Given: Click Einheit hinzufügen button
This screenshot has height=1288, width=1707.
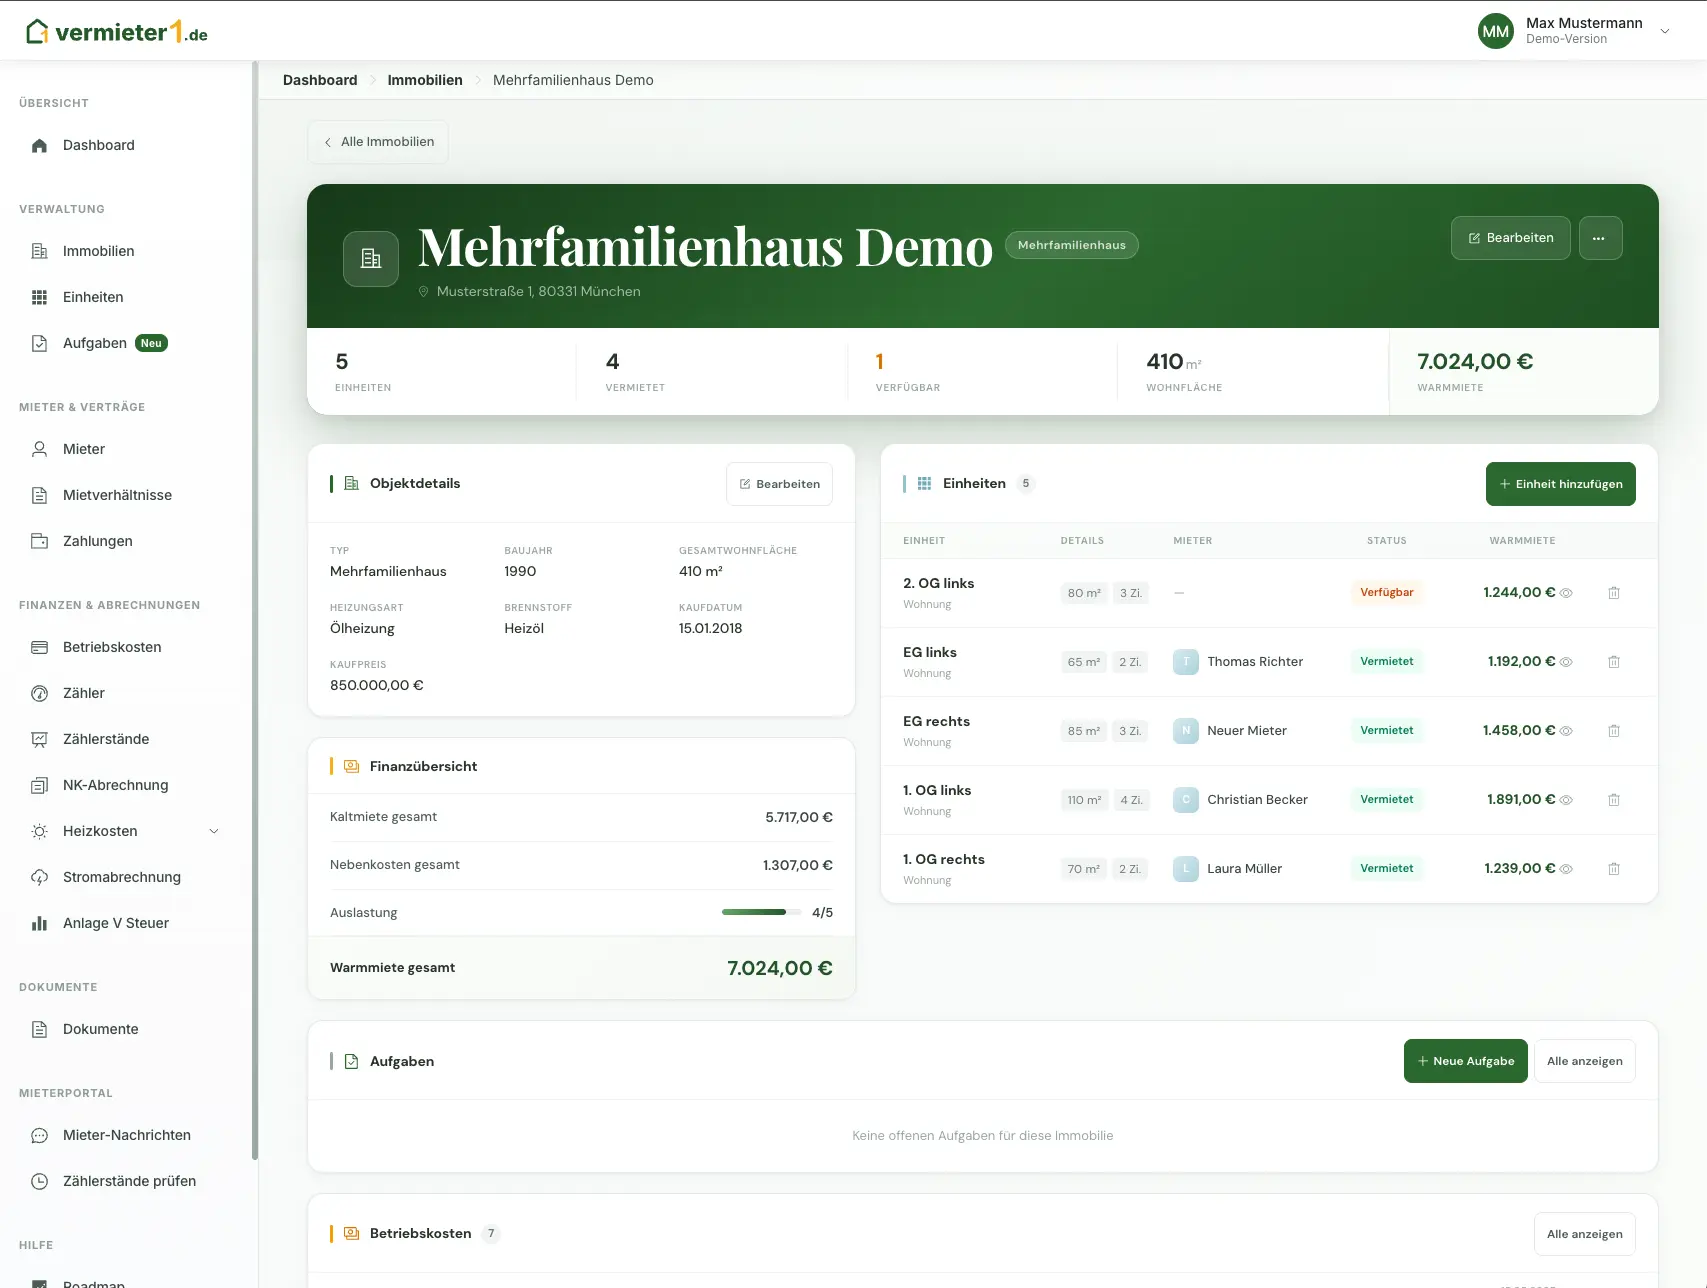Looking at the screenshot, I should (1560, 484).
